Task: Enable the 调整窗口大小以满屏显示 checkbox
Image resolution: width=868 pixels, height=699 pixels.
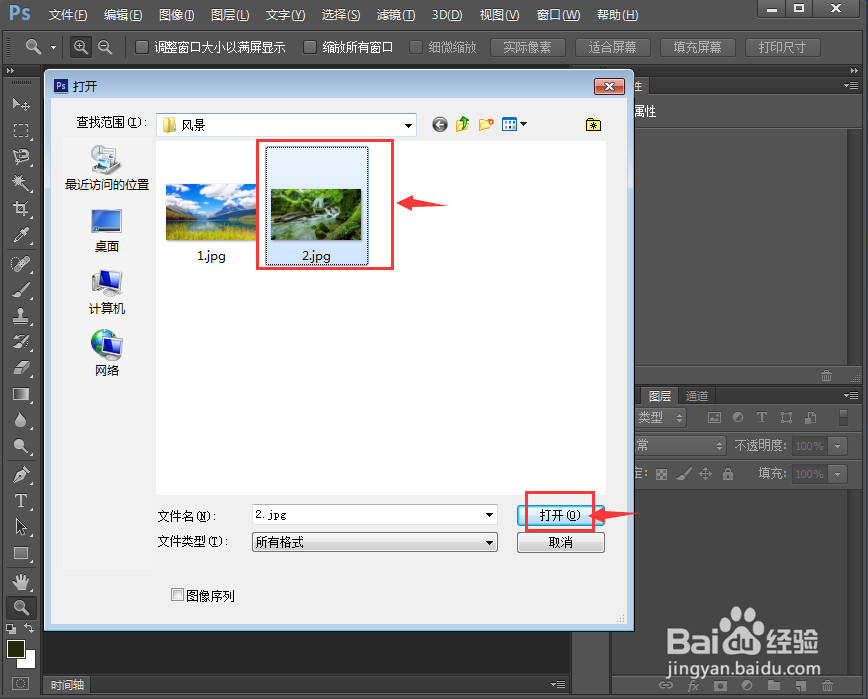Action: click(x=141, y=46)
